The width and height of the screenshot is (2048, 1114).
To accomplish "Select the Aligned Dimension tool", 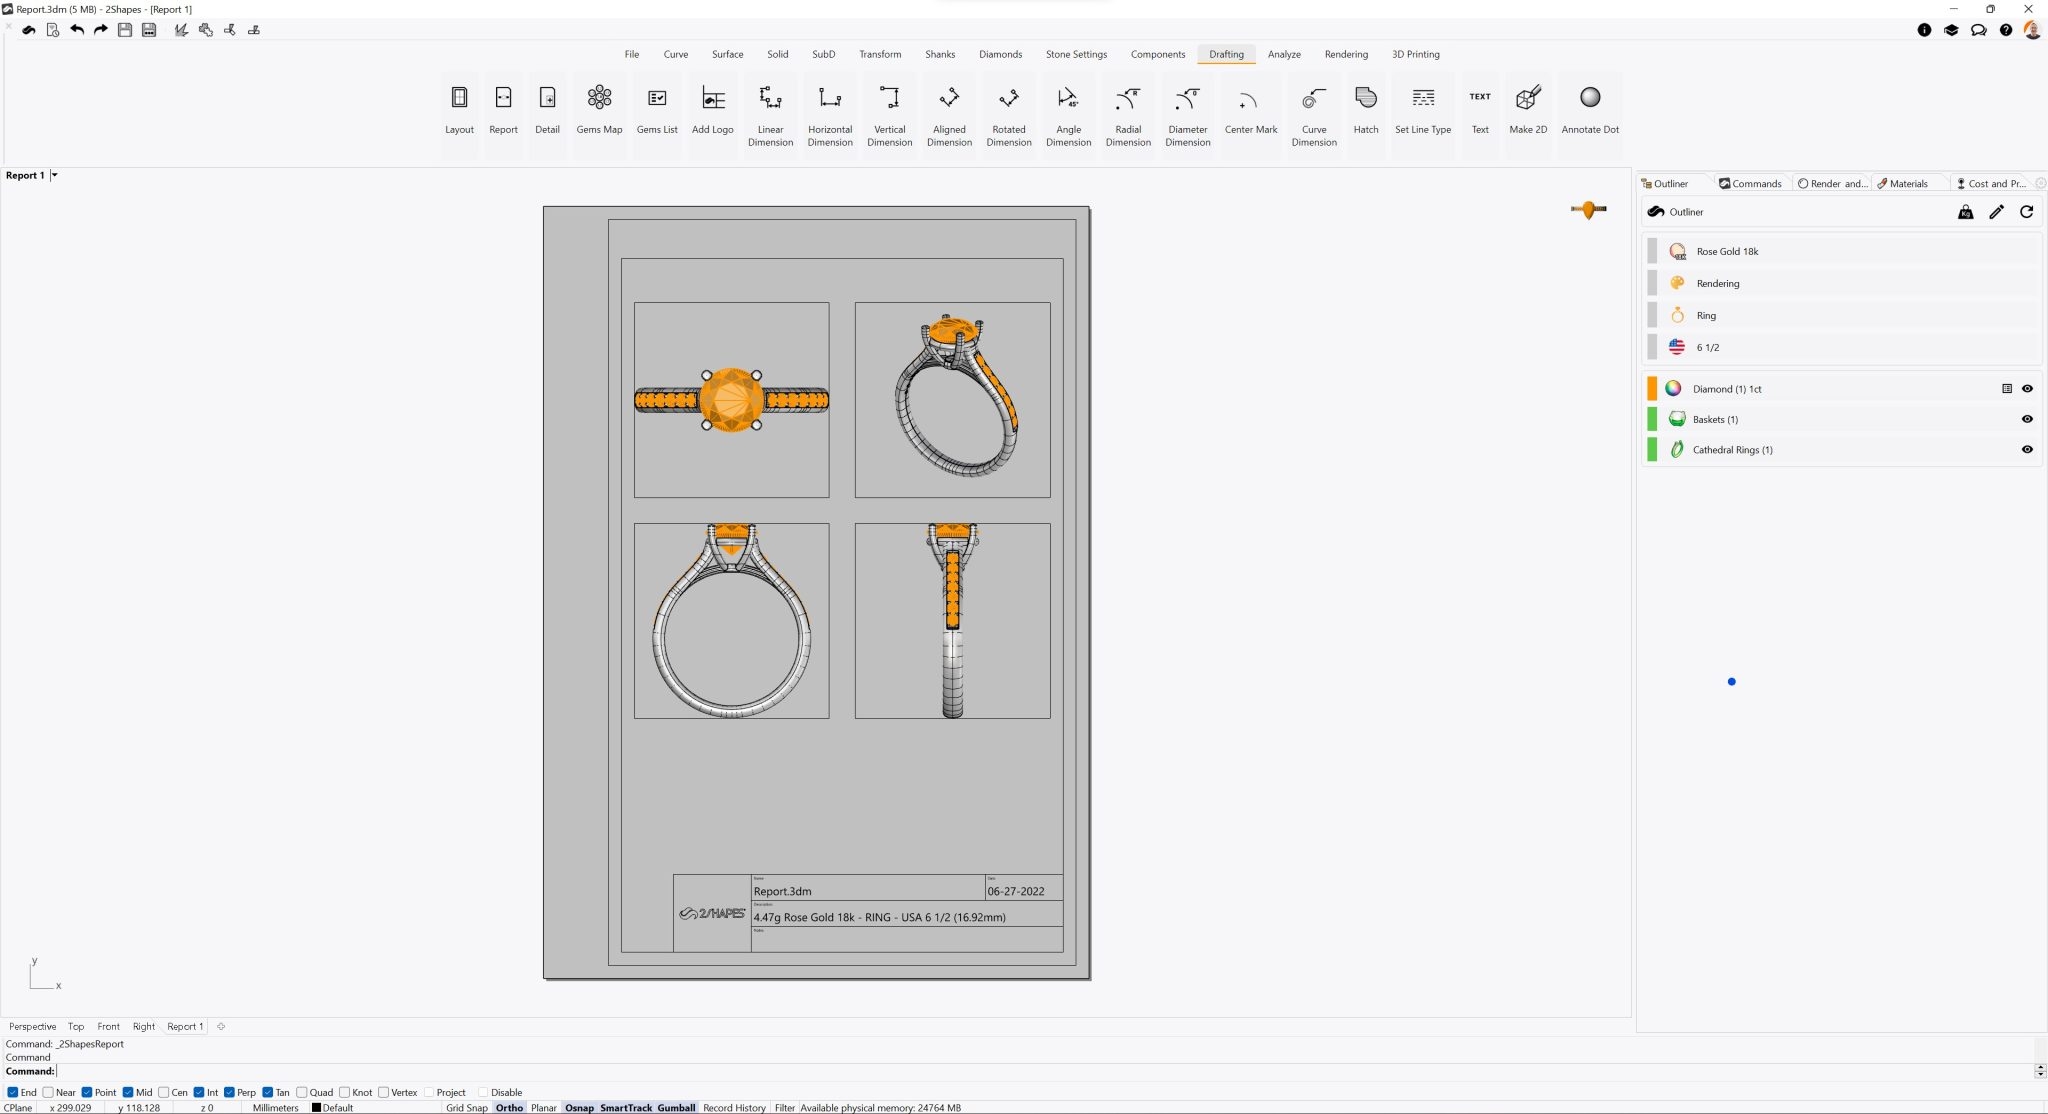I will (x=949, y=116).
